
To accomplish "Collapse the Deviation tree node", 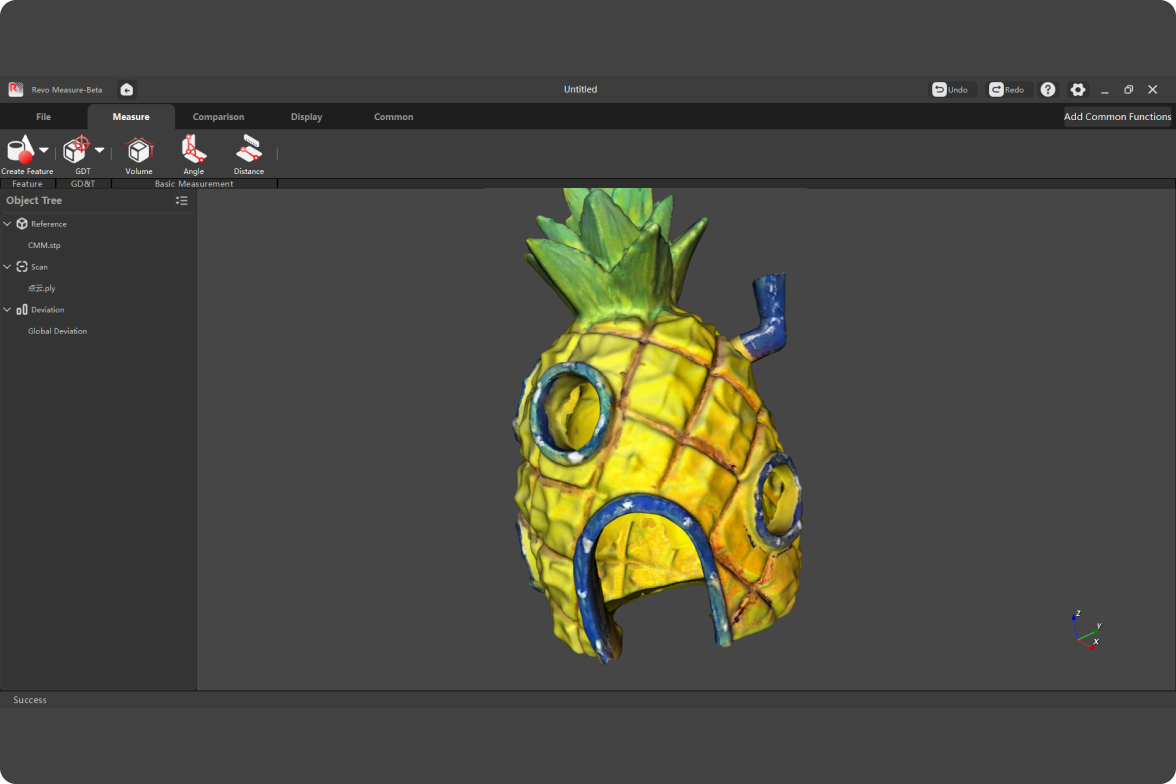I will (x=8, y=310).
